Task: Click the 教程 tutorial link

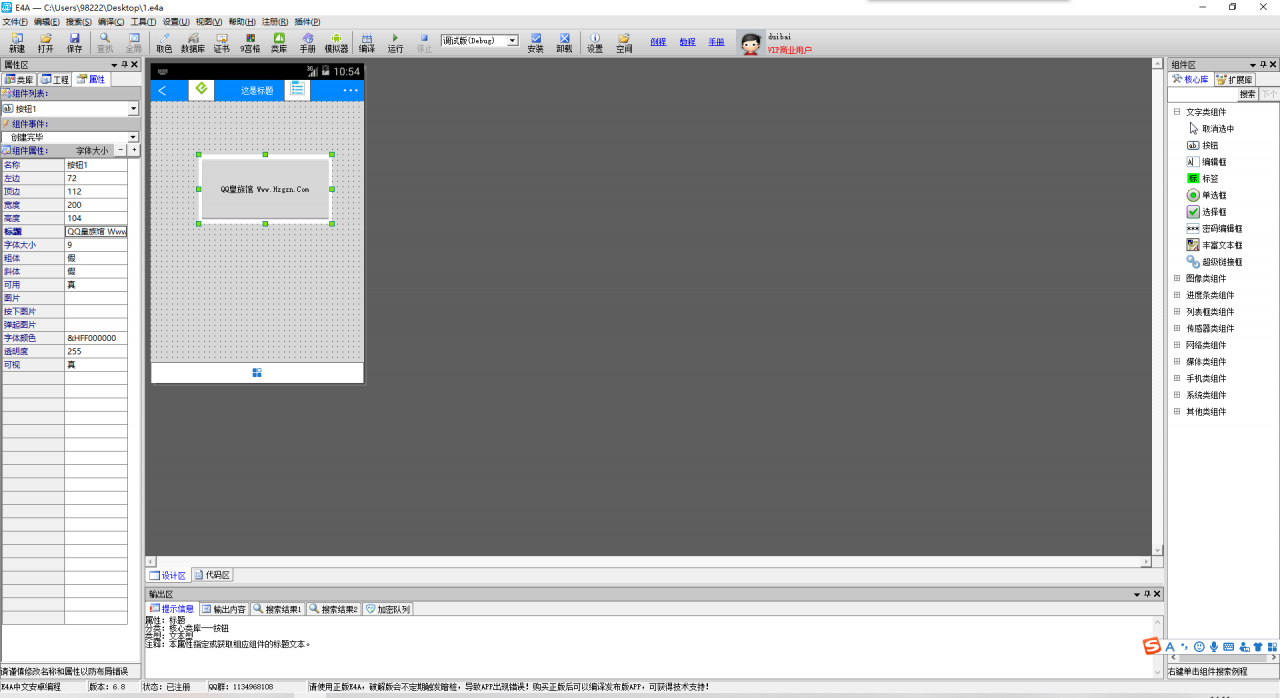Action: [x=687, y=42]
